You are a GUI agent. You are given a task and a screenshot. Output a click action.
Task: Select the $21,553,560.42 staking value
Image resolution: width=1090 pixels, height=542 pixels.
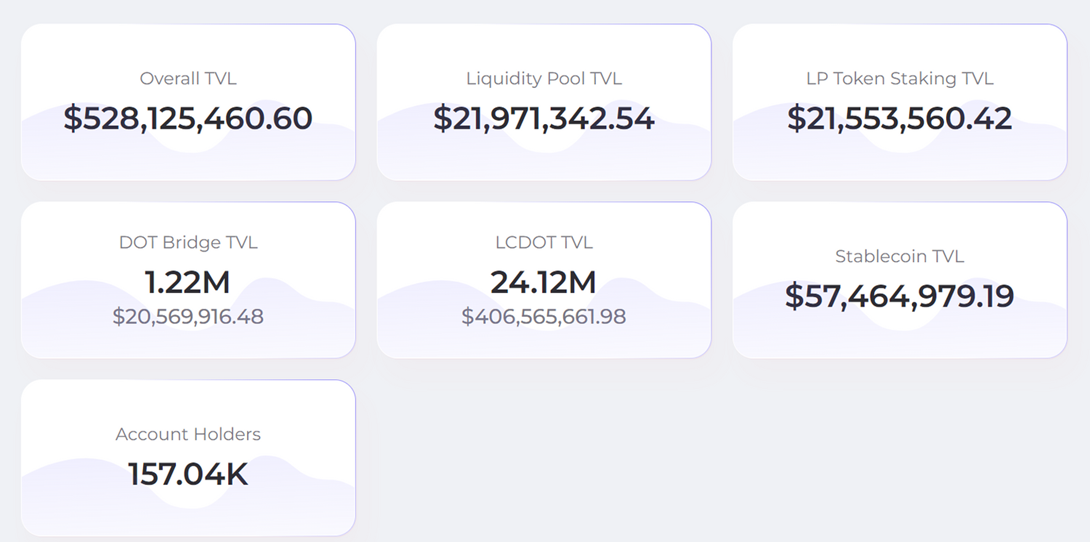click(x=900, y=118)
